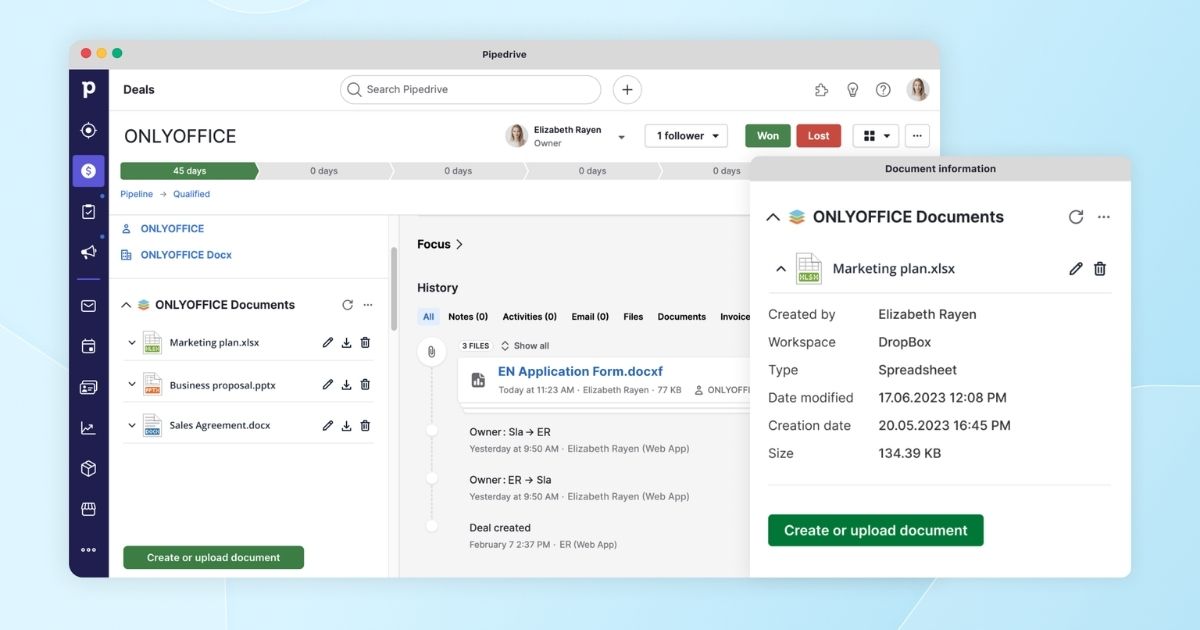This screenshot has width=1200, height=630.
Task: Download Sales Agreement.docx
Action: [346, 425]
